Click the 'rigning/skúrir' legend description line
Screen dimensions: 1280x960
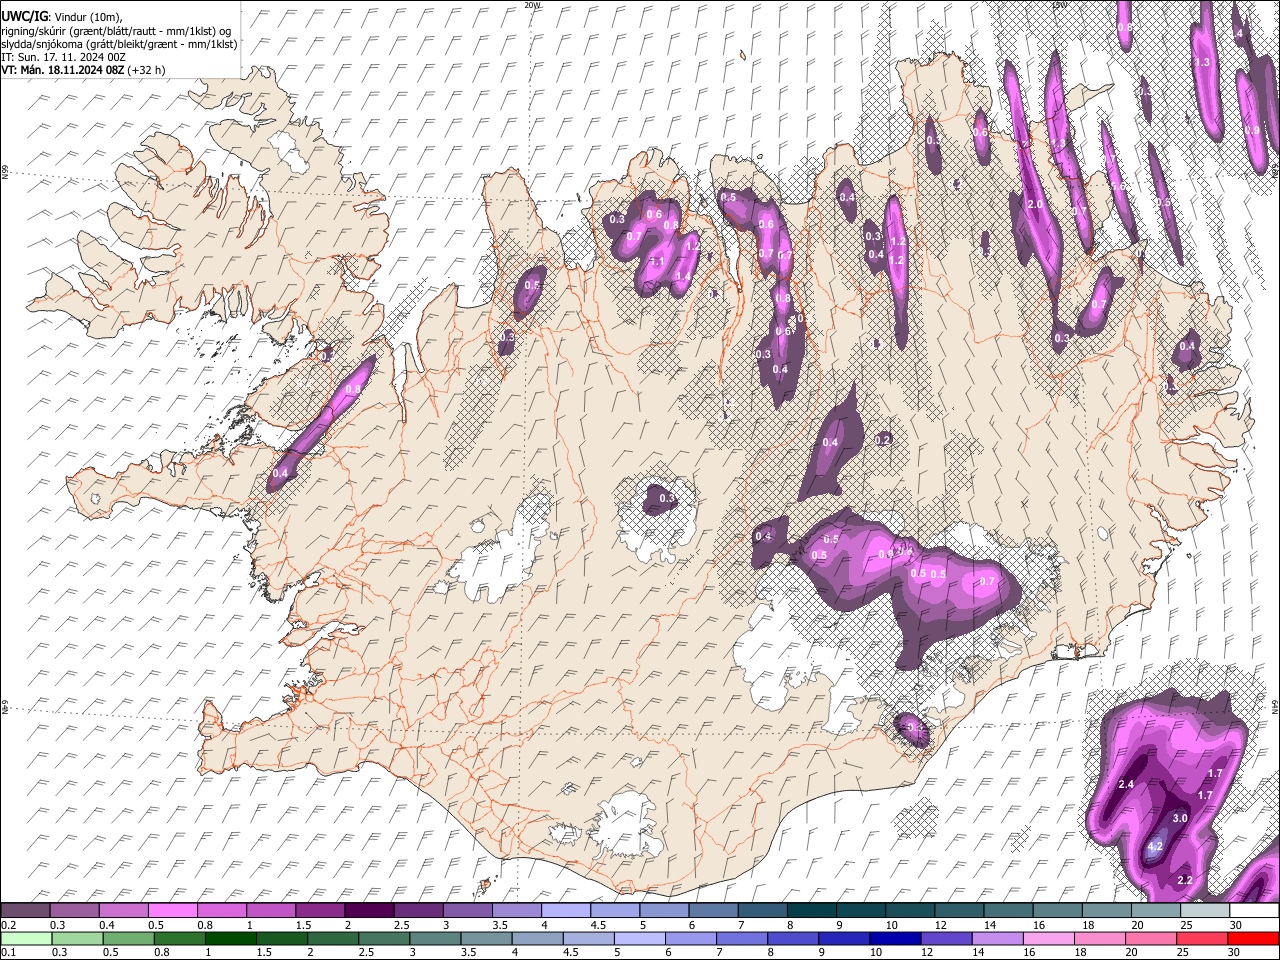point(118,30)
